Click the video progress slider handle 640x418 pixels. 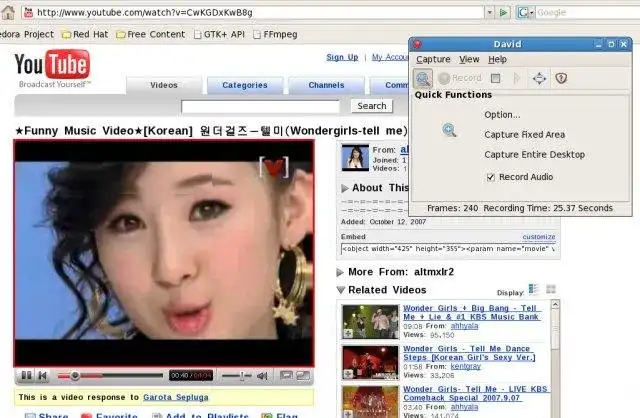pos(75,376)
